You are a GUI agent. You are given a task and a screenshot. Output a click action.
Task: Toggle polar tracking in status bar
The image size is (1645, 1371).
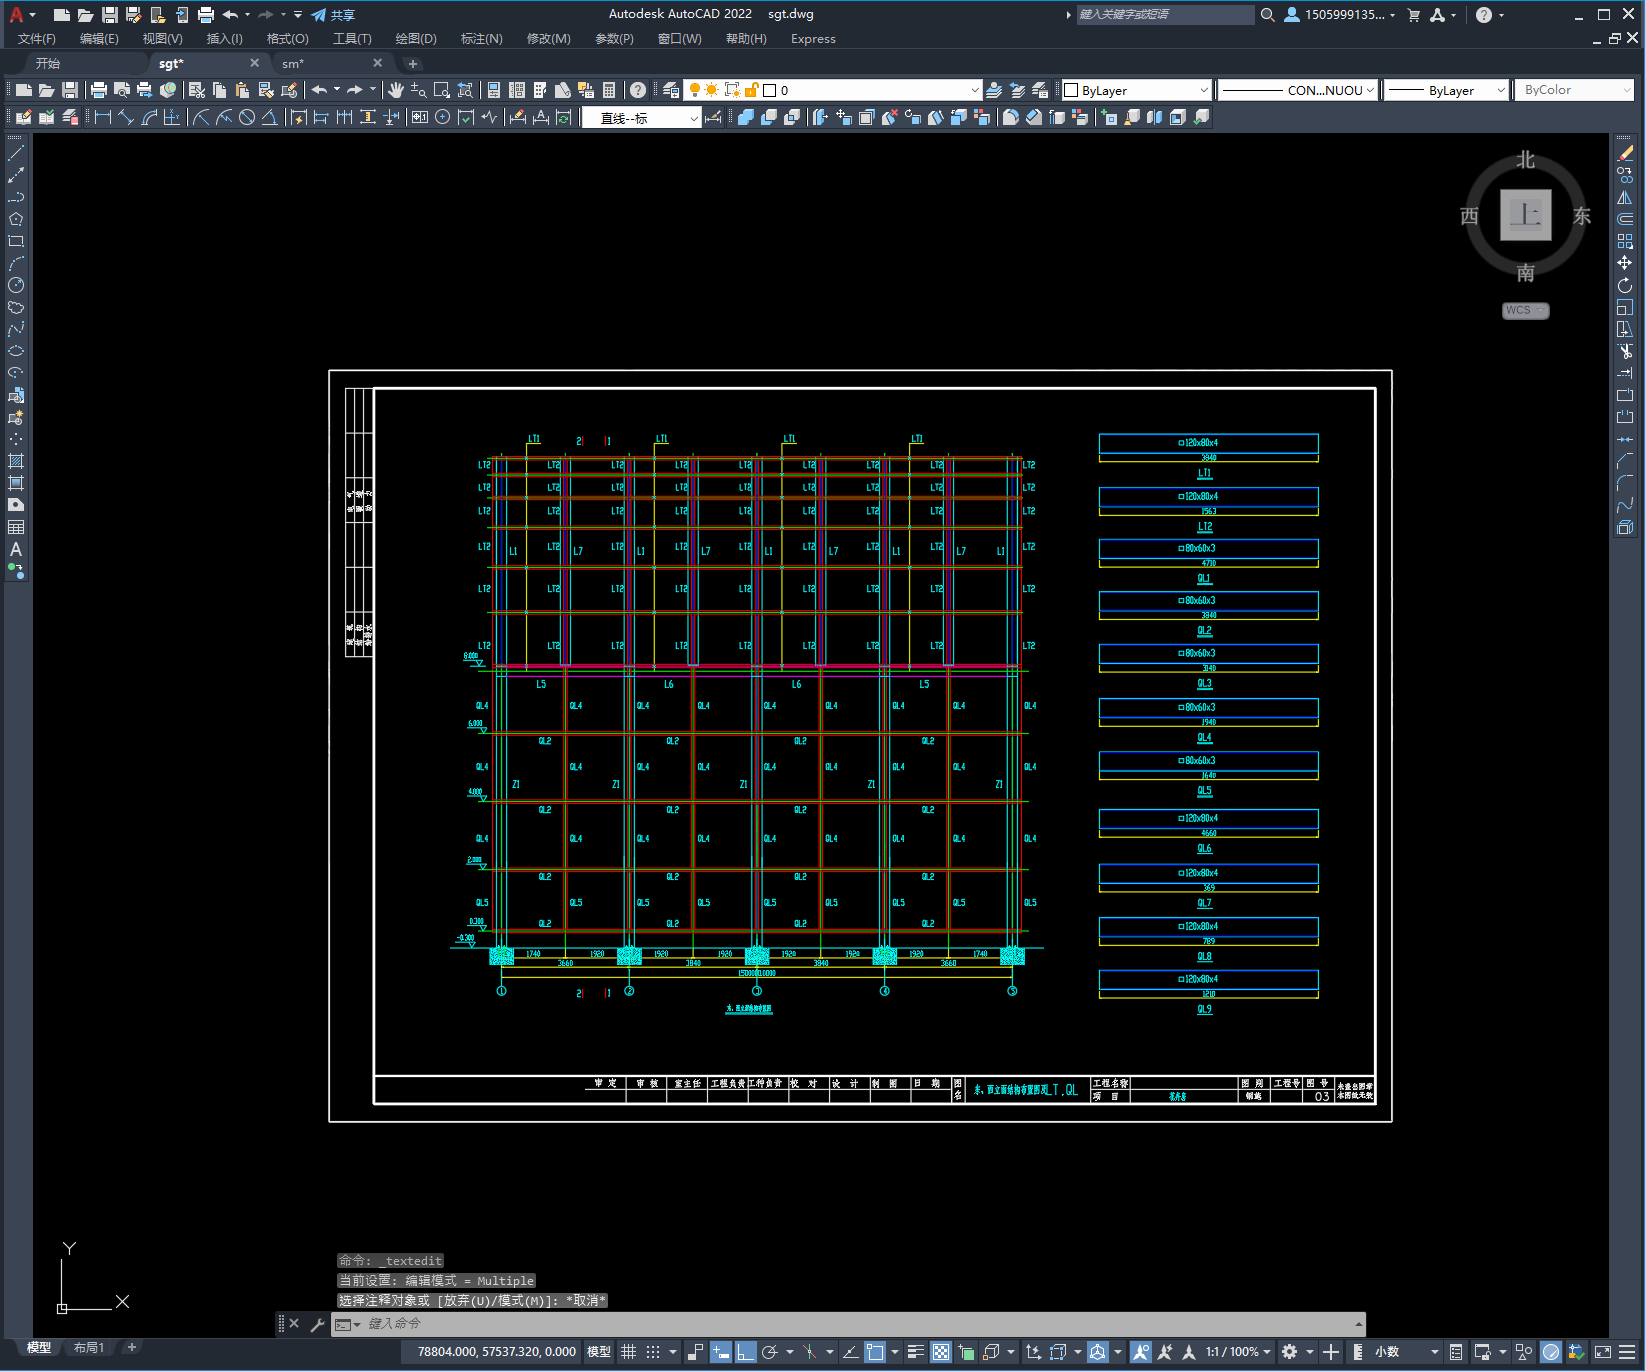[769, 1352]
